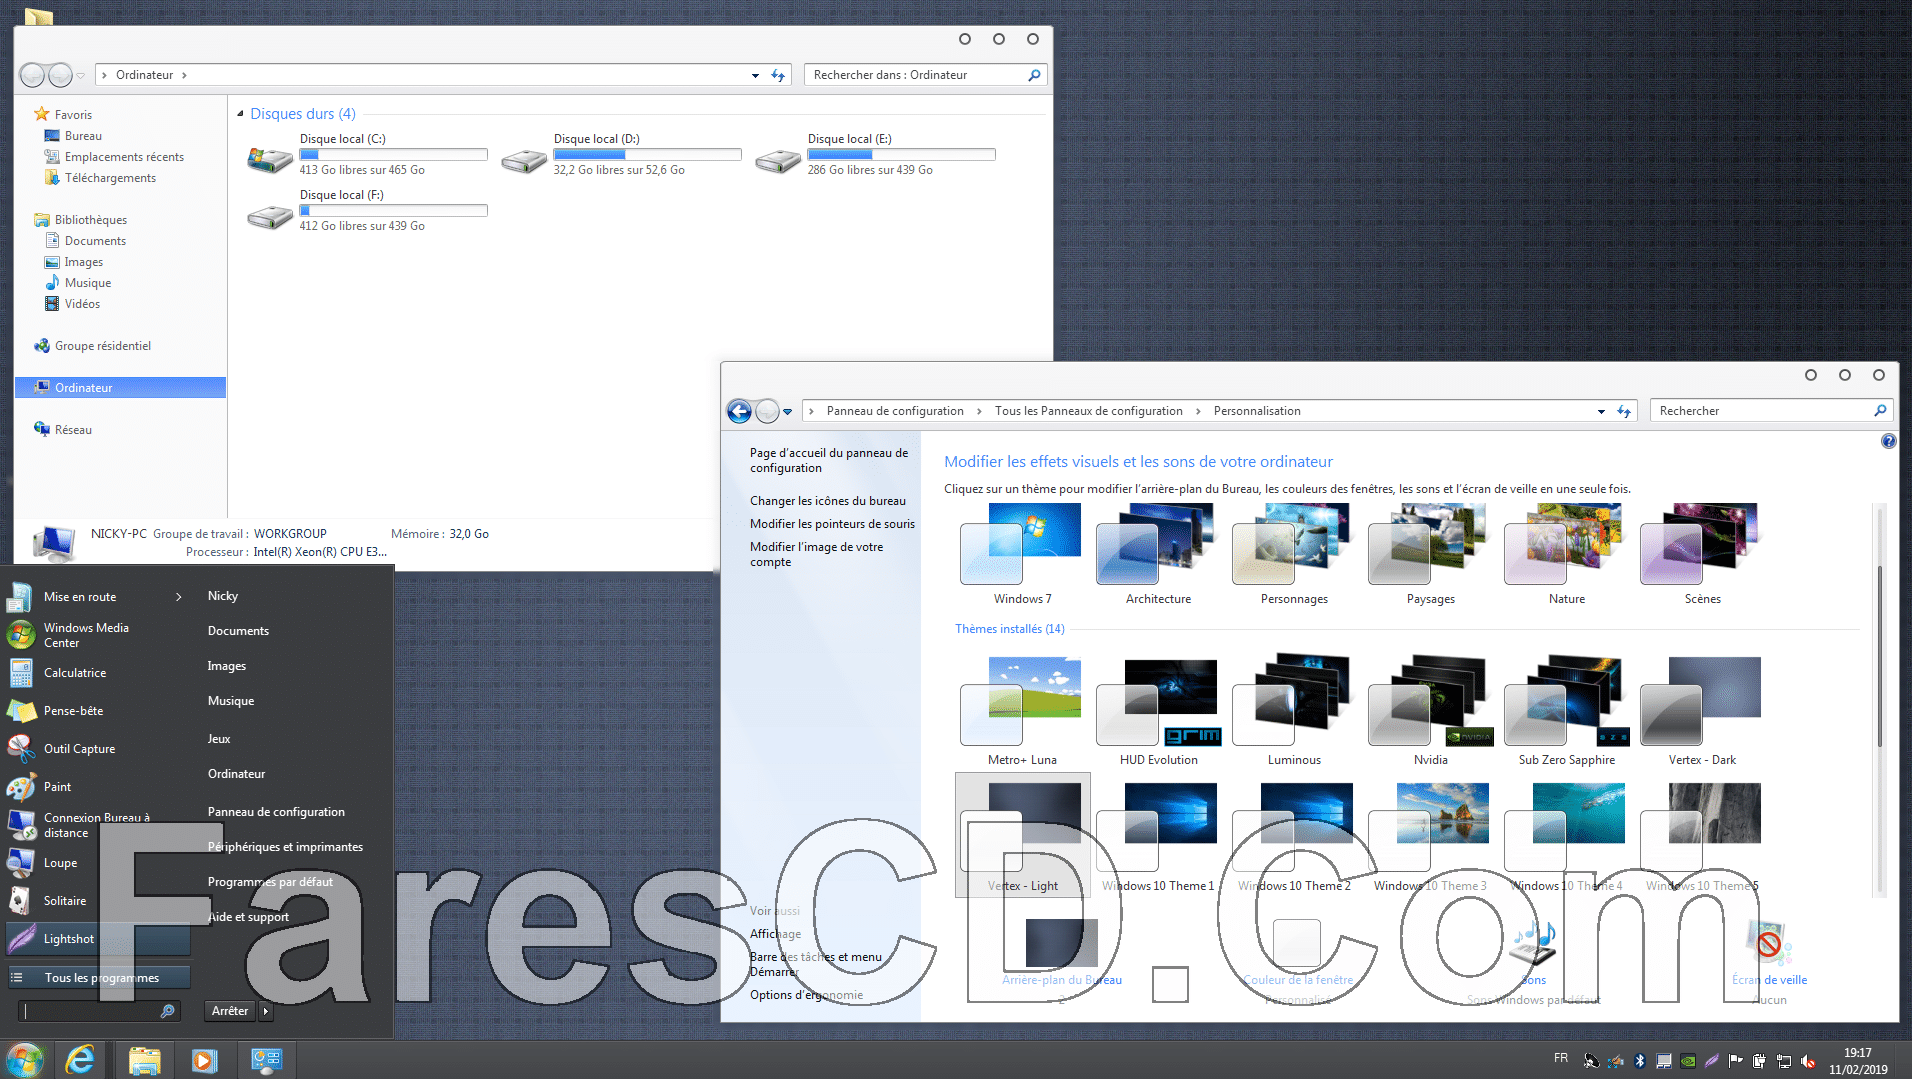The width and height of the screenshot is (1912, 1079).
Task: Expand Personnalisation address bar dropdown
Action: (x=1601, y=411)
